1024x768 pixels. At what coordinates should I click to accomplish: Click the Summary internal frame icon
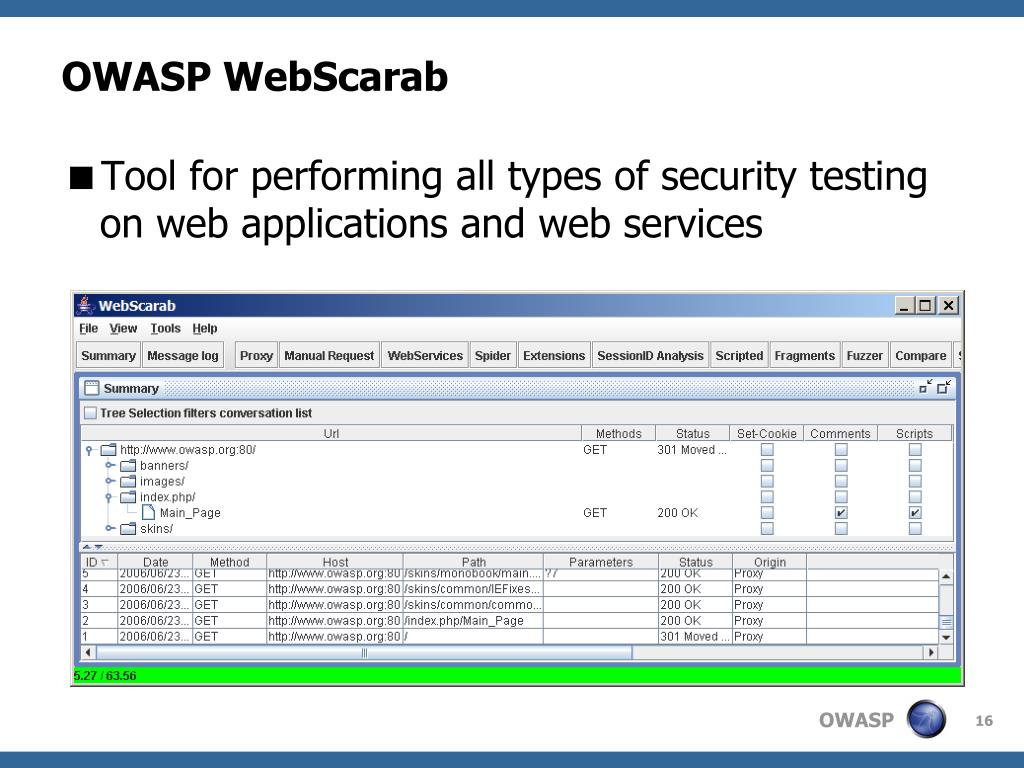coord(92,388)
